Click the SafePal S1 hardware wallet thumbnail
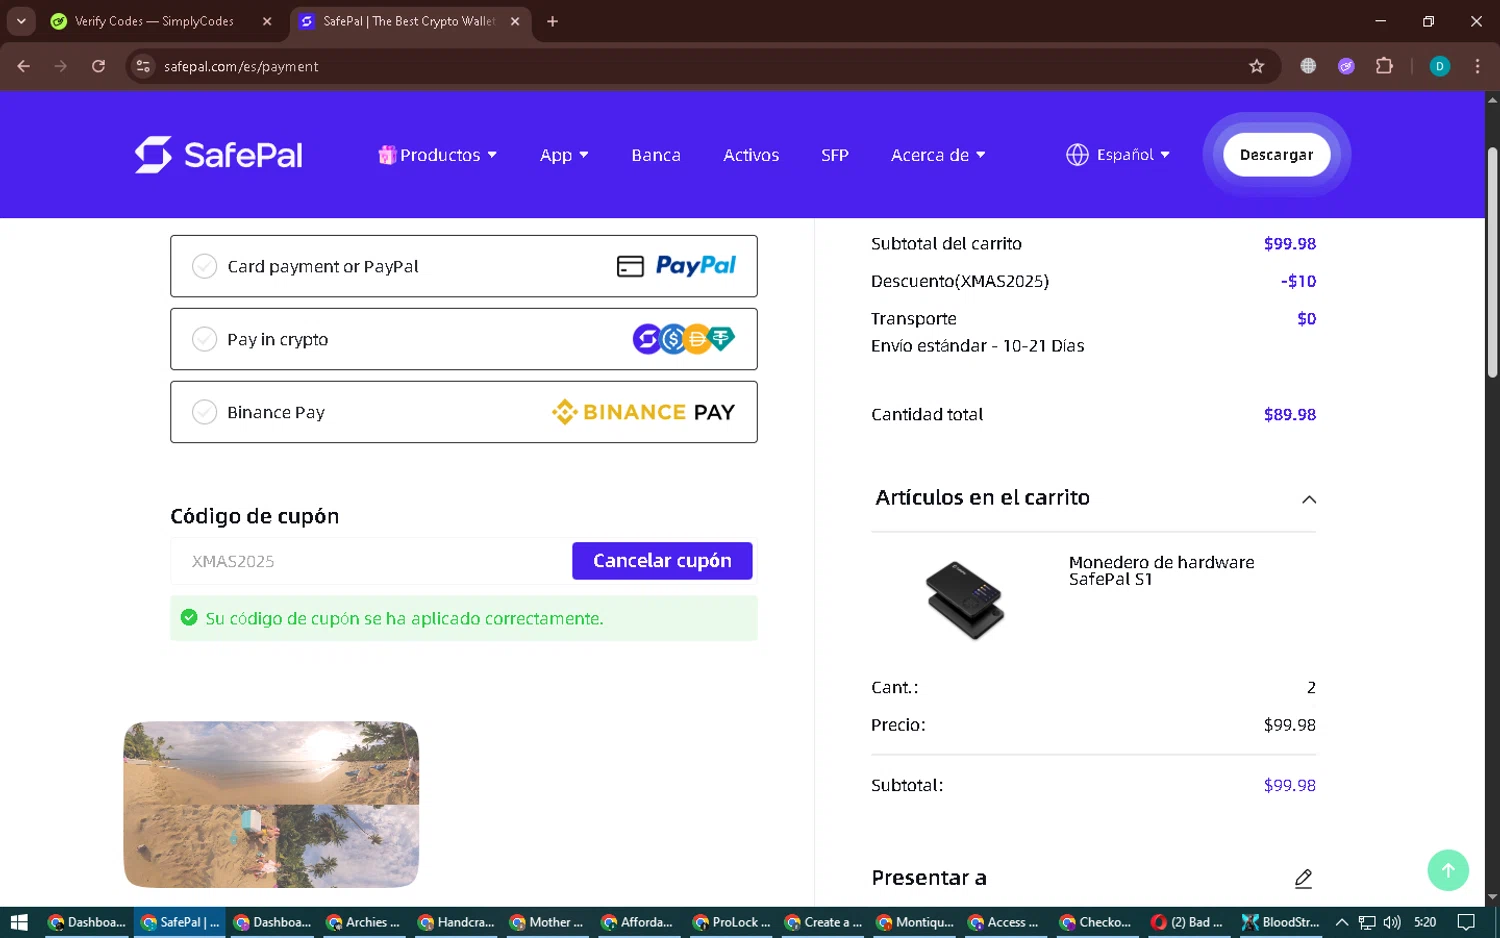 tap(965, 600)
